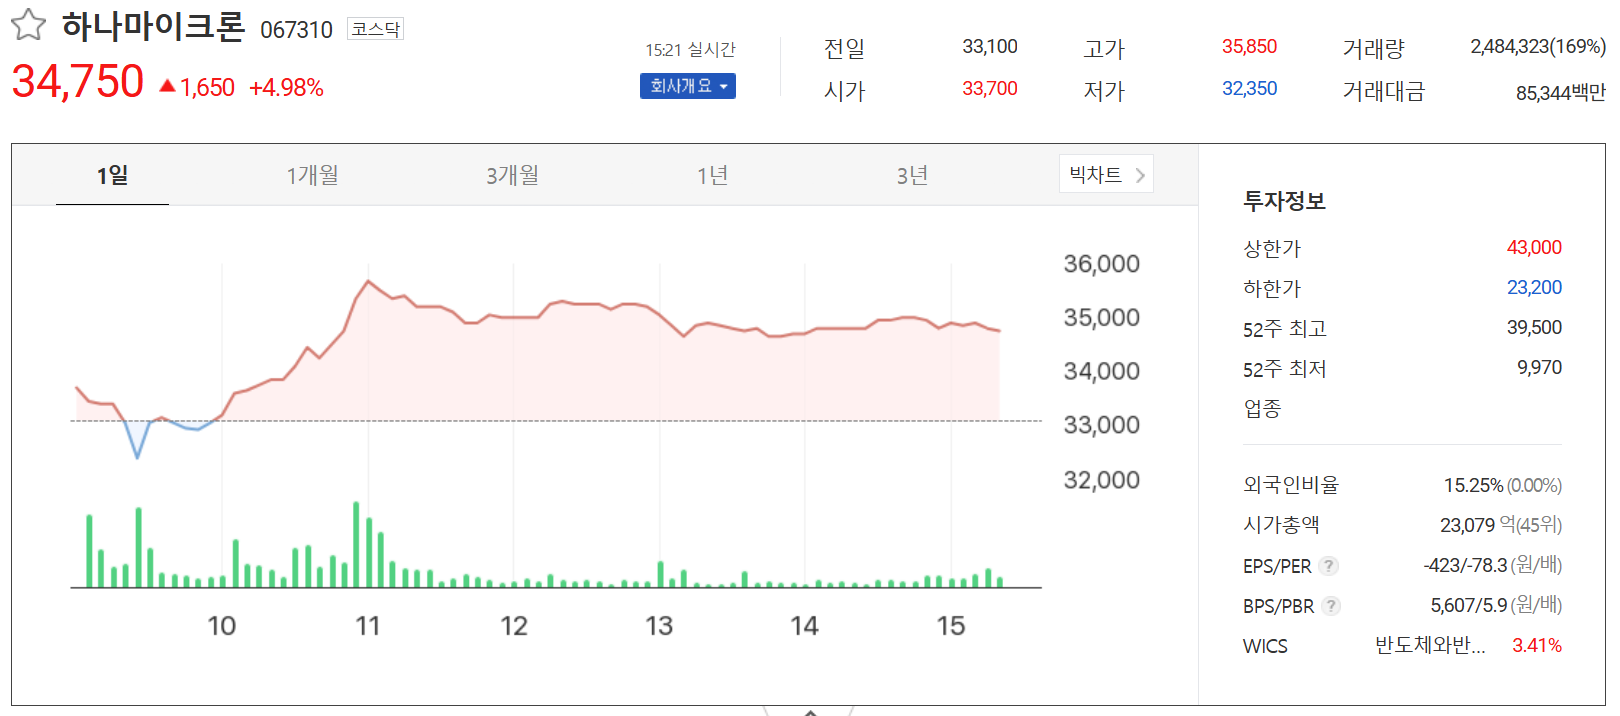Image resolution: width=1620 pixels, height=716 pixels.
Task: Click the 고가 value 35,850
Action: (x=1249, y=47)
